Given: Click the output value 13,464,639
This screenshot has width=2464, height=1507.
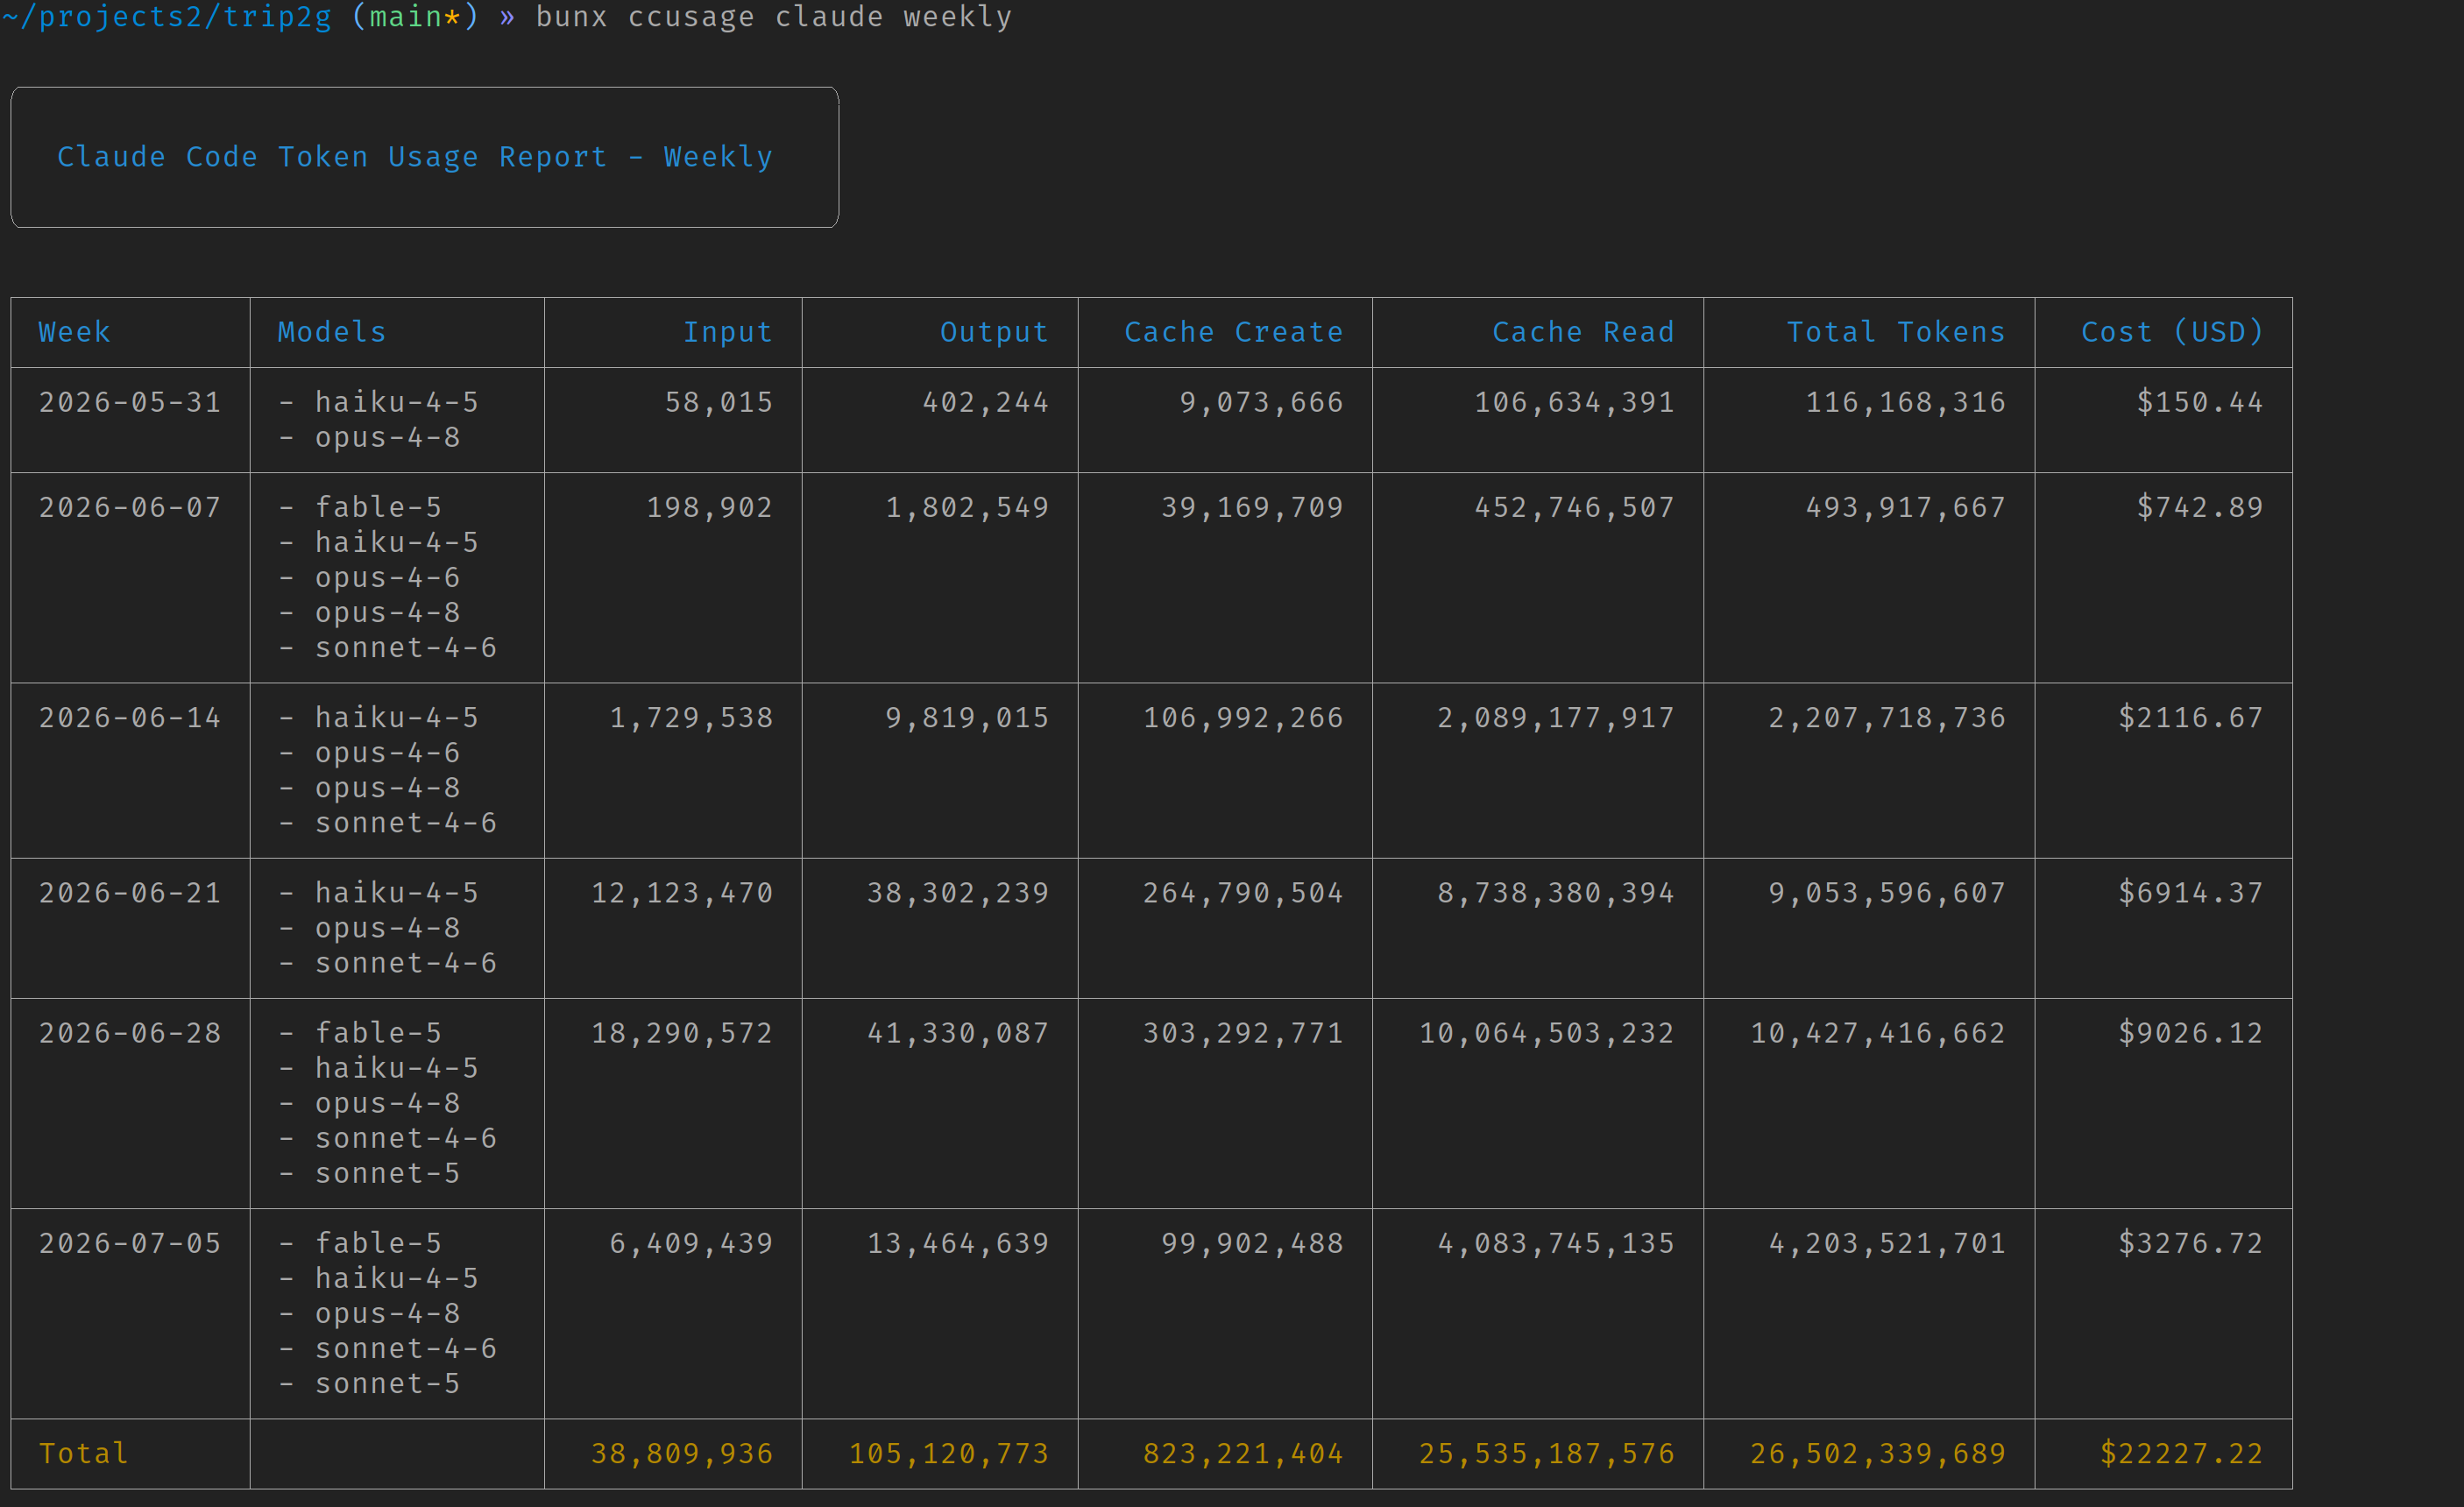Looking at the screenshot, I should coord(958,1243).
